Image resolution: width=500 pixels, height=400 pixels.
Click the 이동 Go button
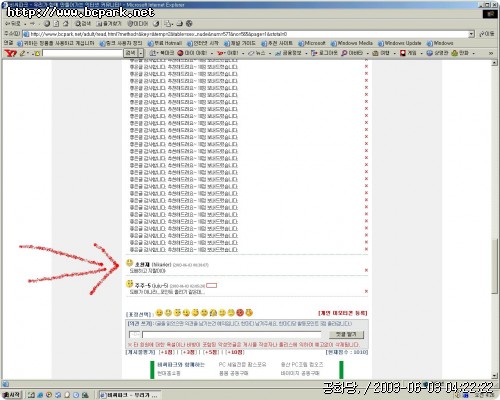pyautogui.click(x=487, y=34)
